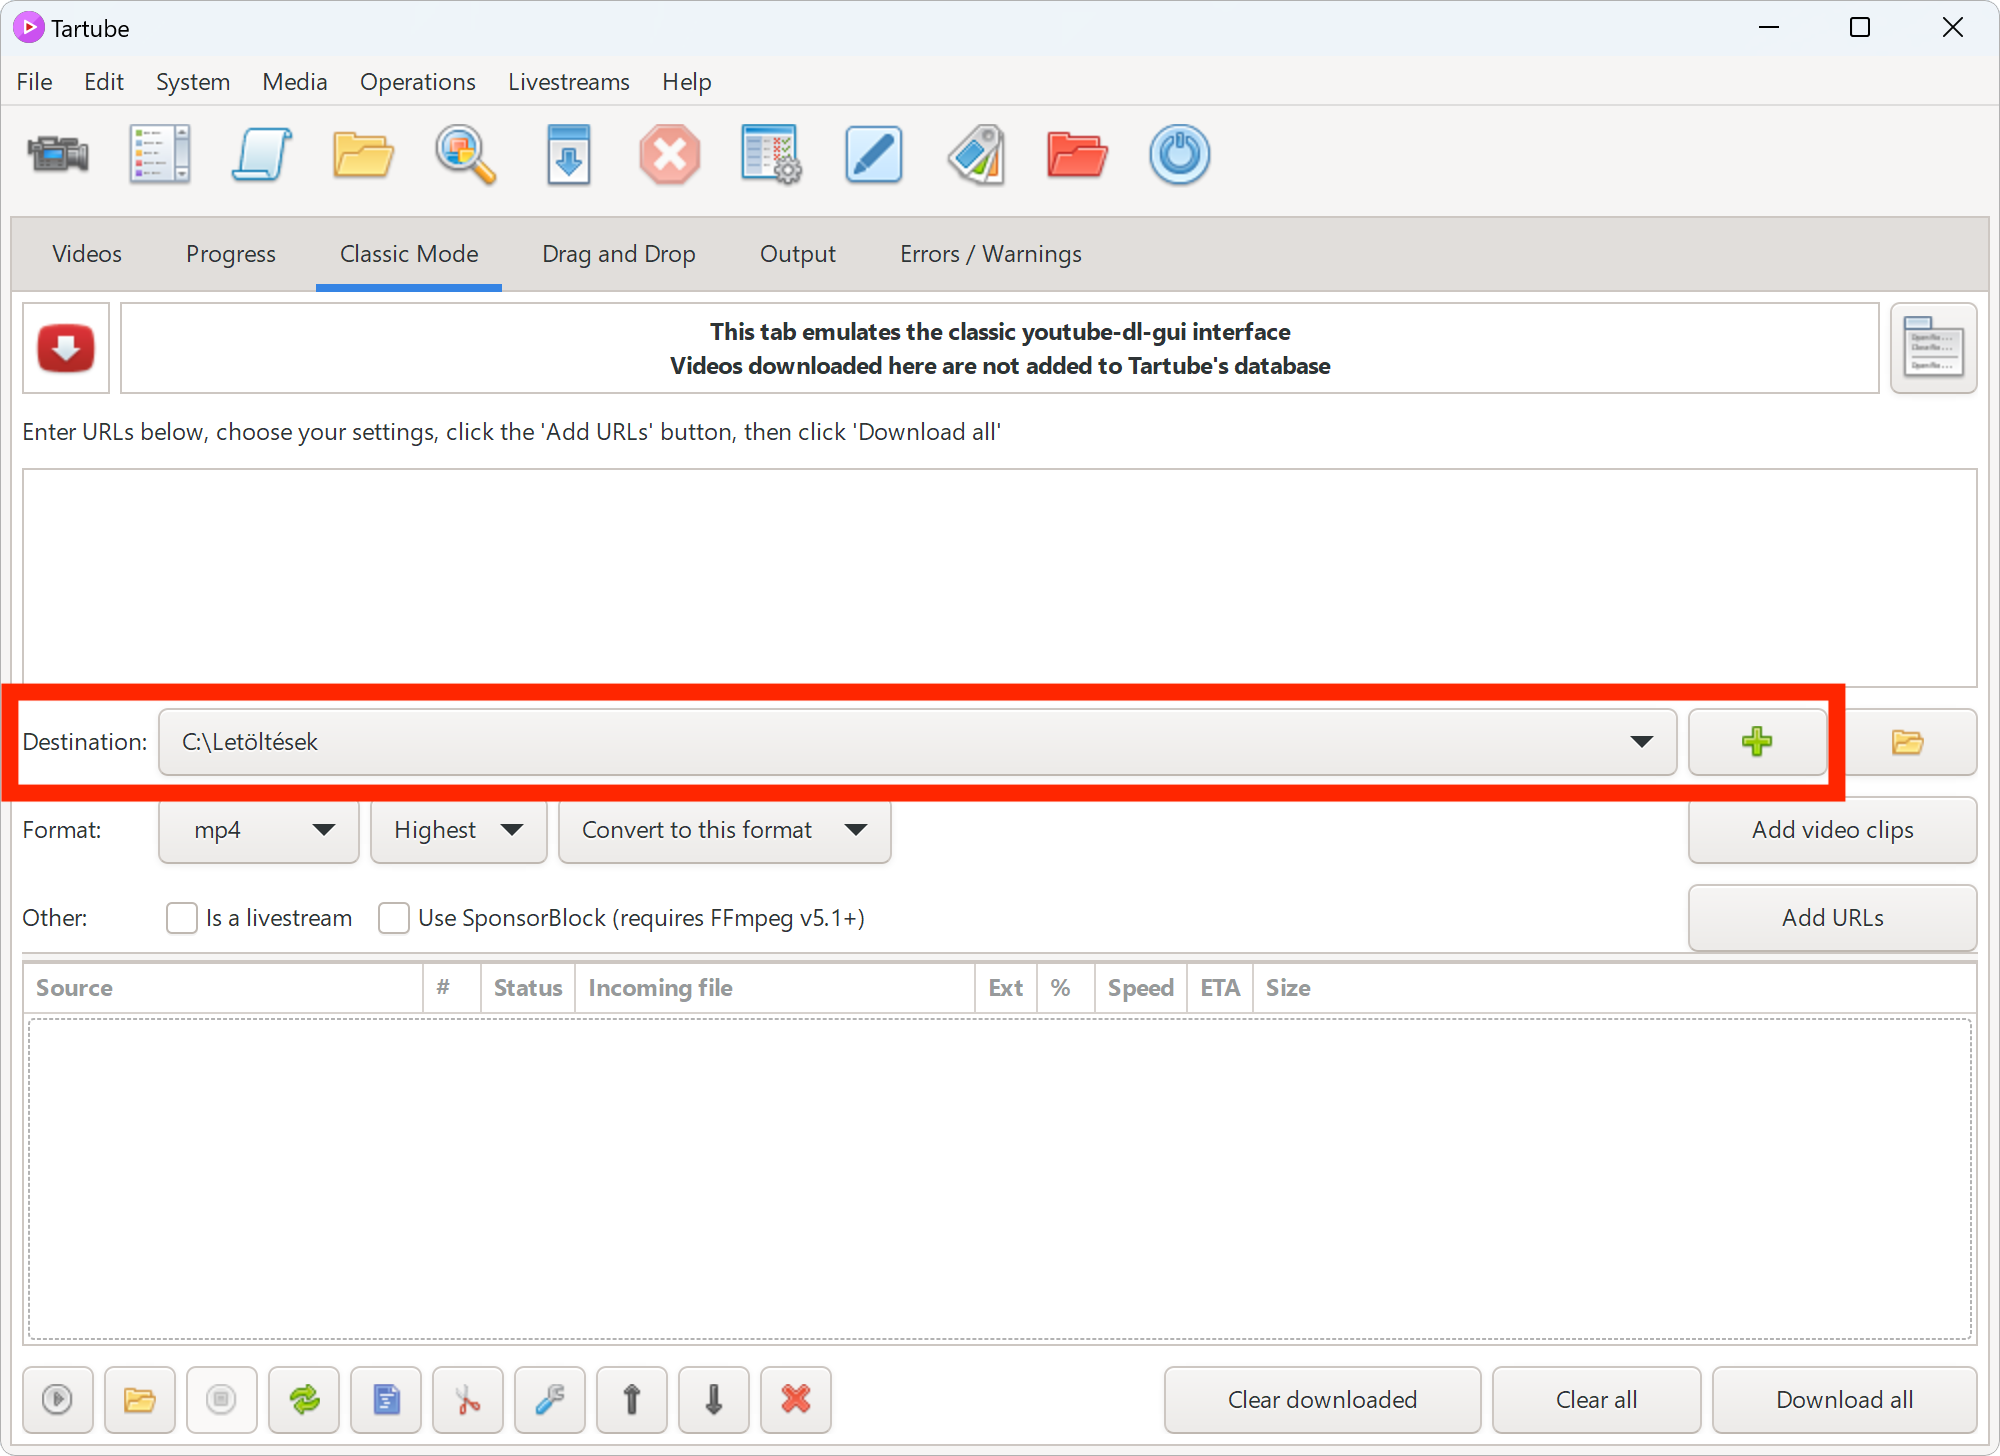Click the power/shutdown toolbar icon
This screenshot has height=1456, width=2000.
point(1179,152)
